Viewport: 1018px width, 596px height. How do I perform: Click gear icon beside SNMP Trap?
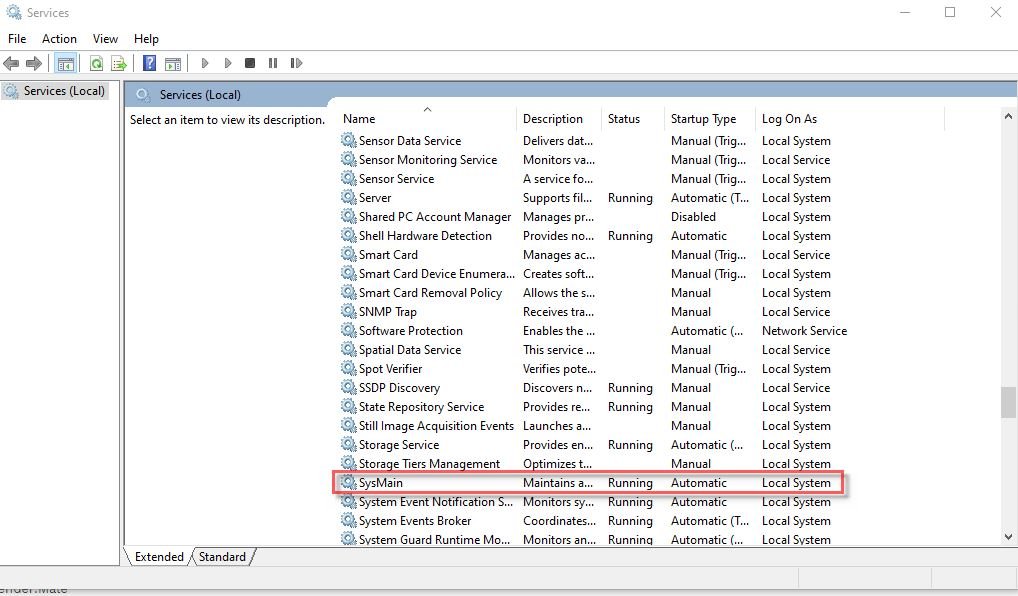pos(349,312)
